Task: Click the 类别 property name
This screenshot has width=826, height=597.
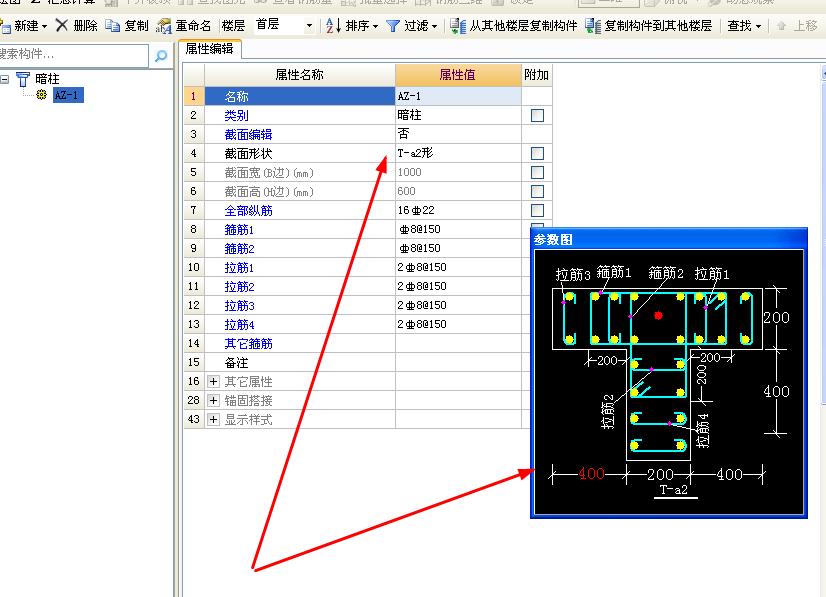Action: [x=237, y=115]
